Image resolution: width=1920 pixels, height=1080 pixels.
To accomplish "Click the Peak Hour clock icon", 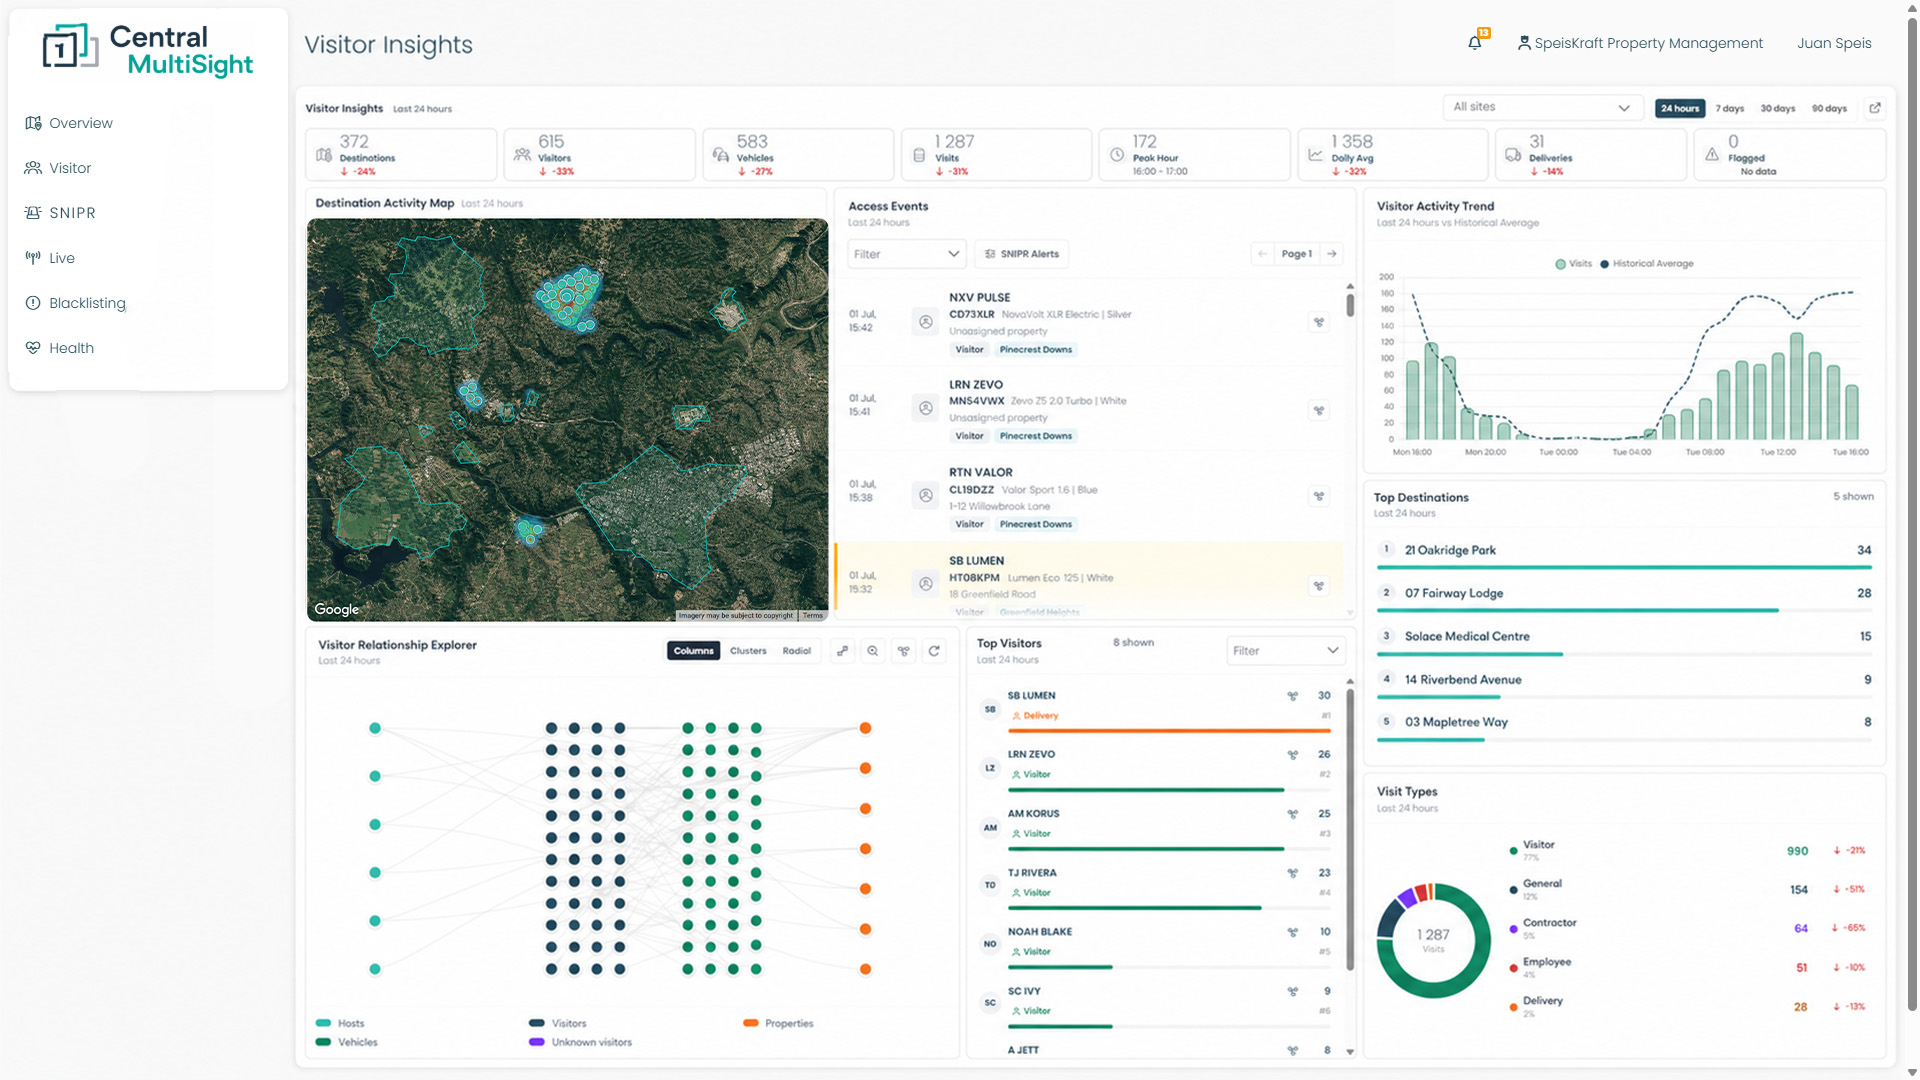I will [1117, 155].
